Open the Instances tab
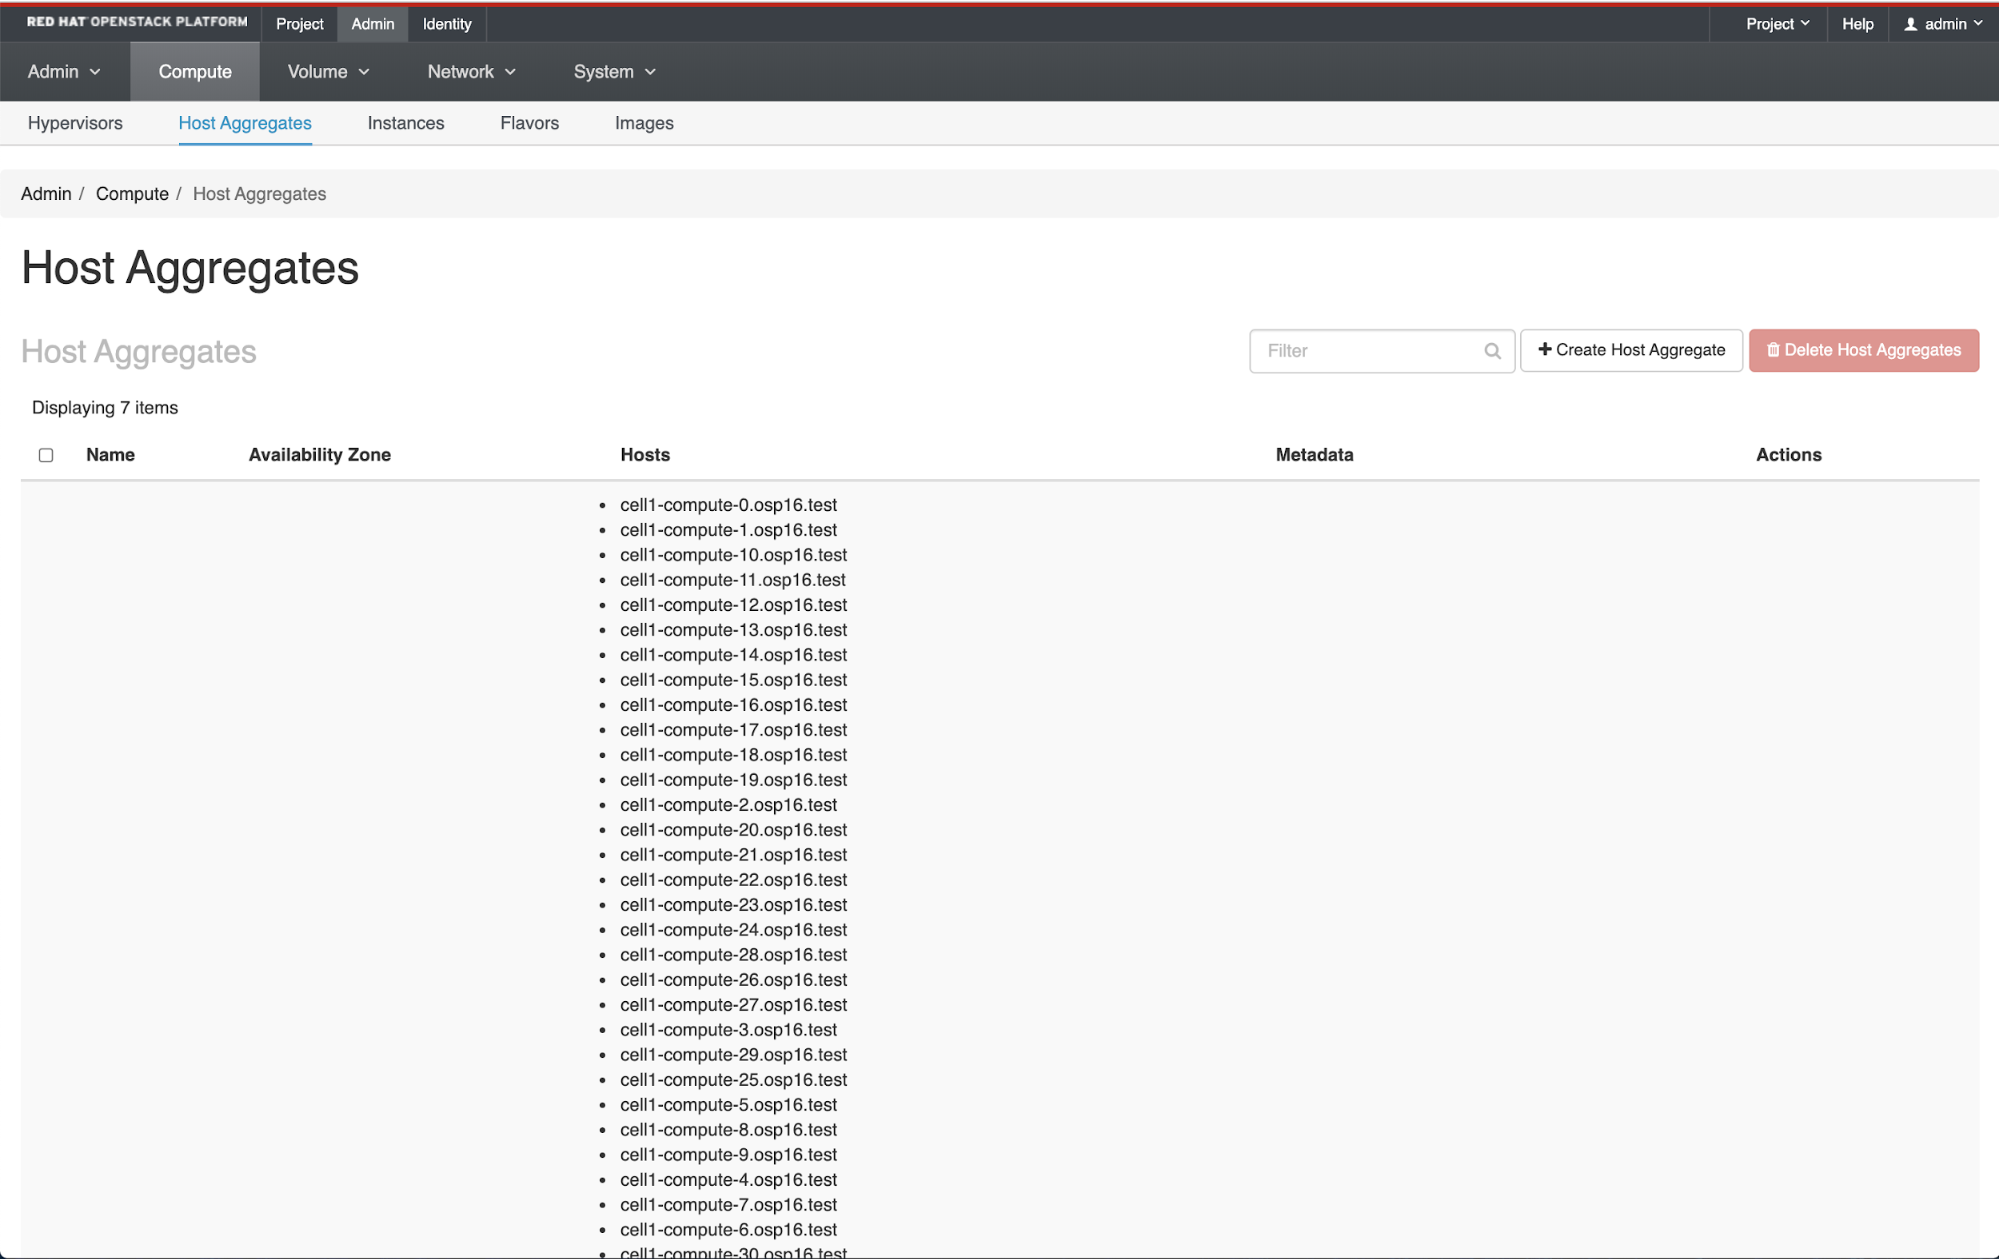This screenshot has height=1260, width=1999. coord(405,123)
